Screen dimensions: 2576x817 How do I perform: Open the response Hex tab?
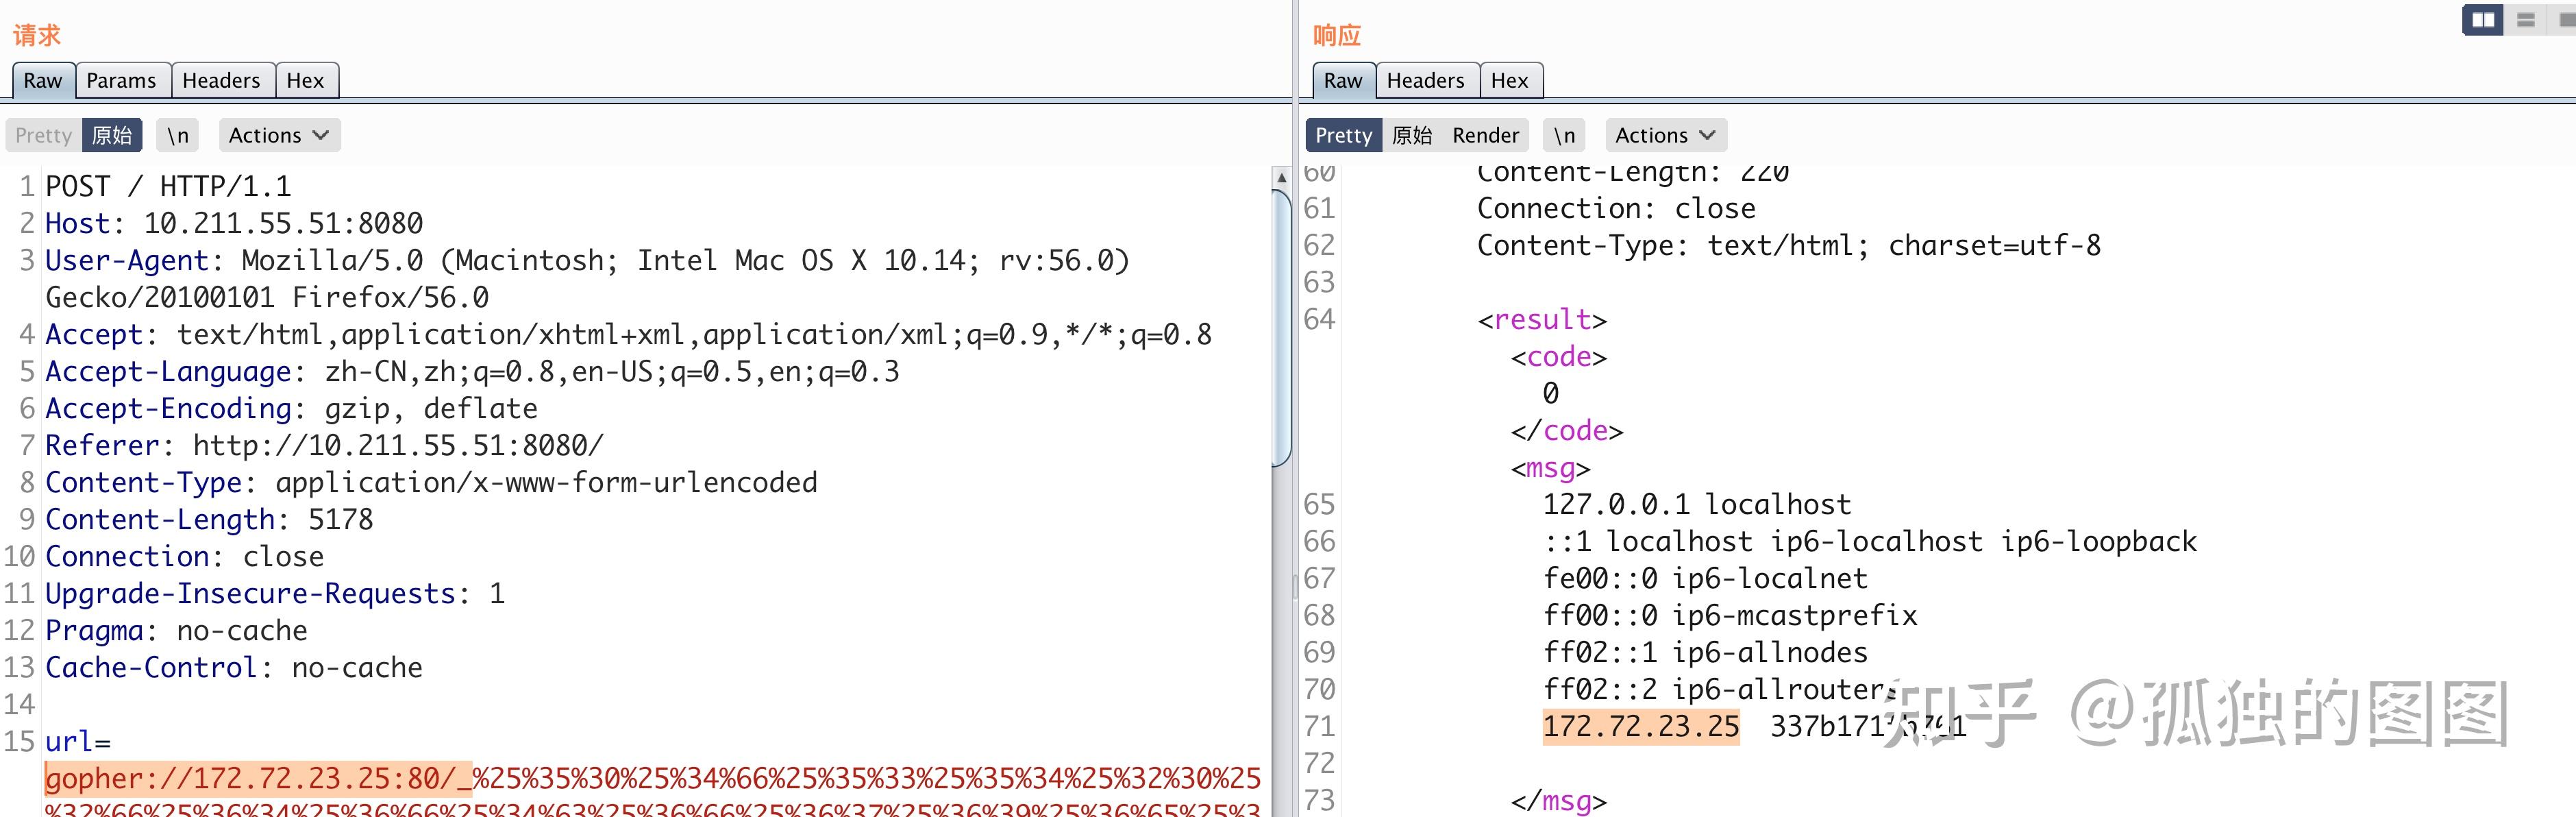[1509, 80]
